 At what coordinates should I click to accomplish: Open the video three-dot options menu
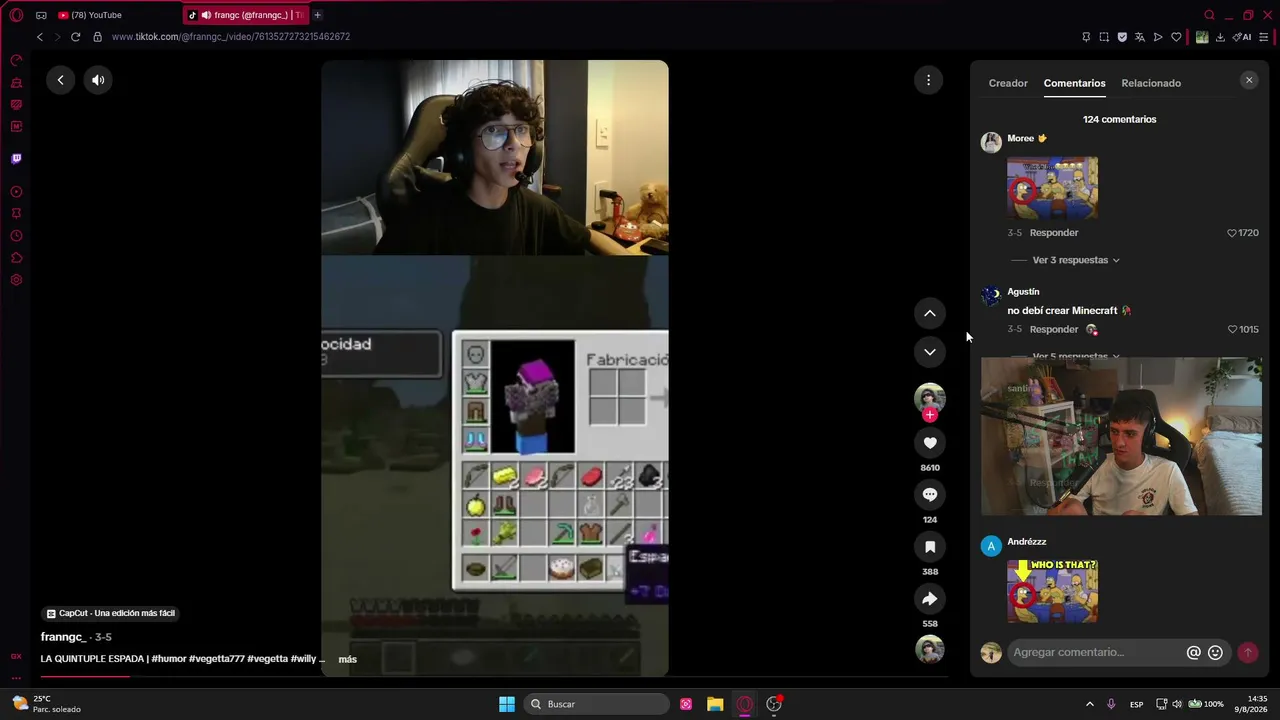click(x=928, y=80)
